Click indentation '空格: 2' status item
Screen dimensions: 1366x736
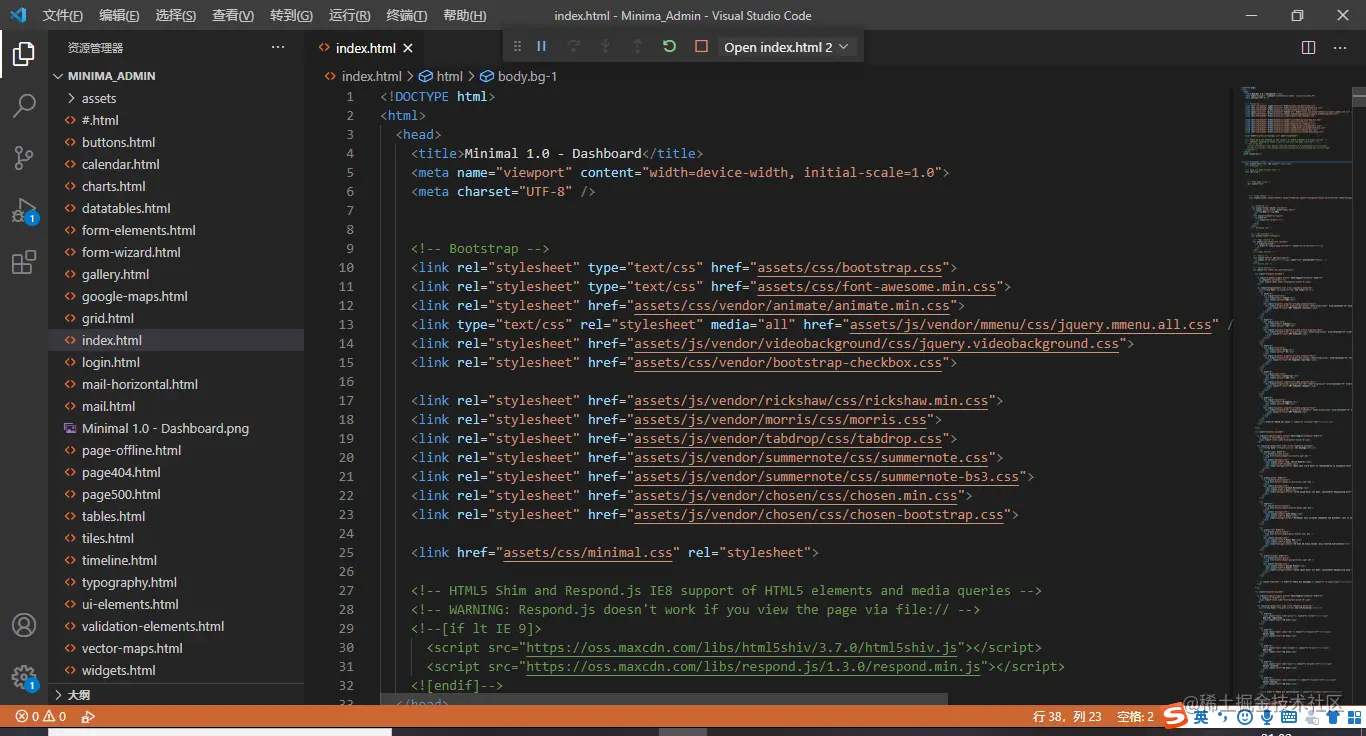[1135, 716]
